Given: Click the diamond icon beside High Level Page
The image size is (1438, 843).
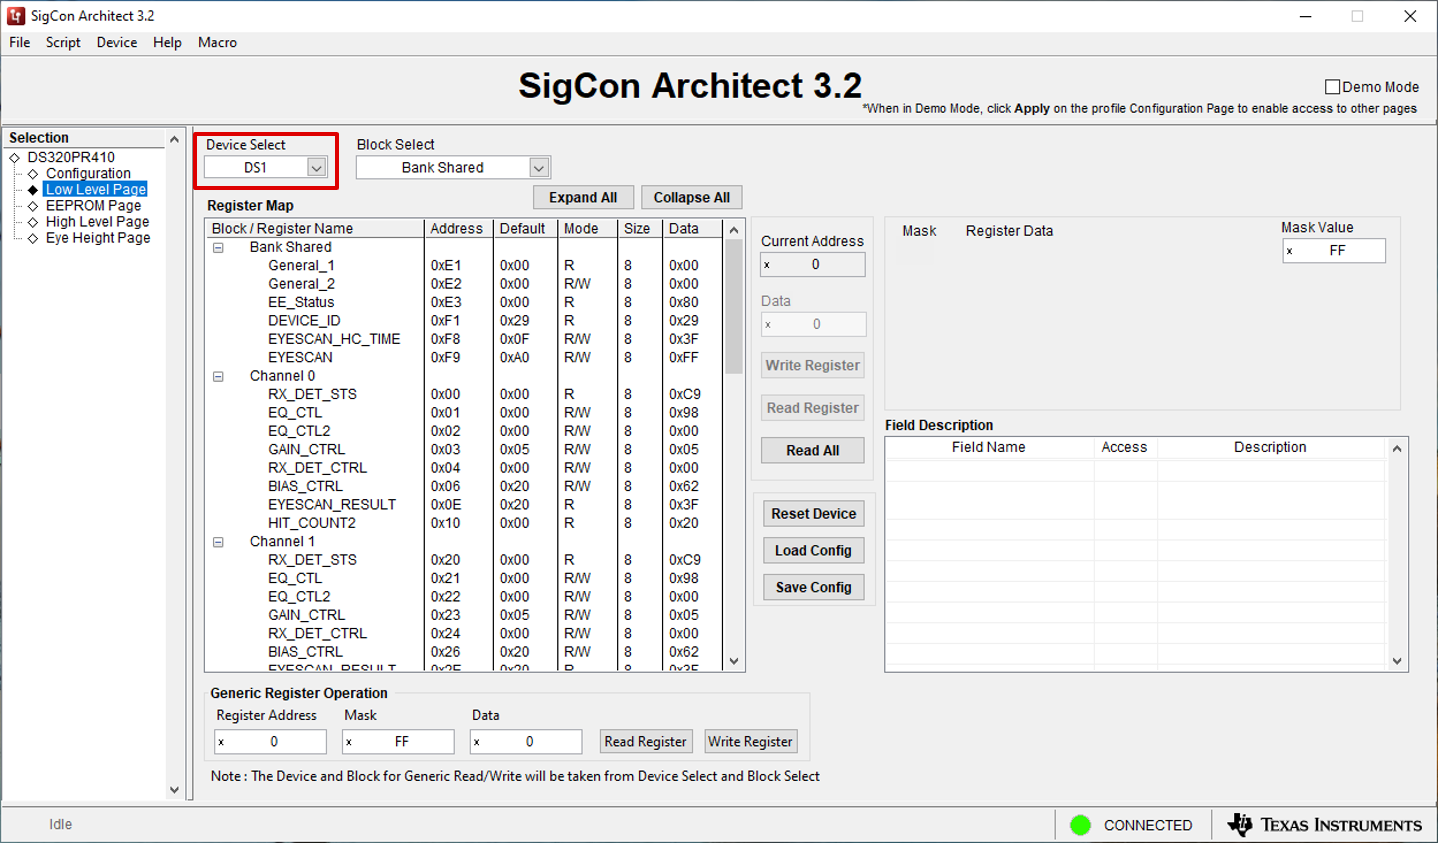Looking at the screenshot, I should (33, 222).
